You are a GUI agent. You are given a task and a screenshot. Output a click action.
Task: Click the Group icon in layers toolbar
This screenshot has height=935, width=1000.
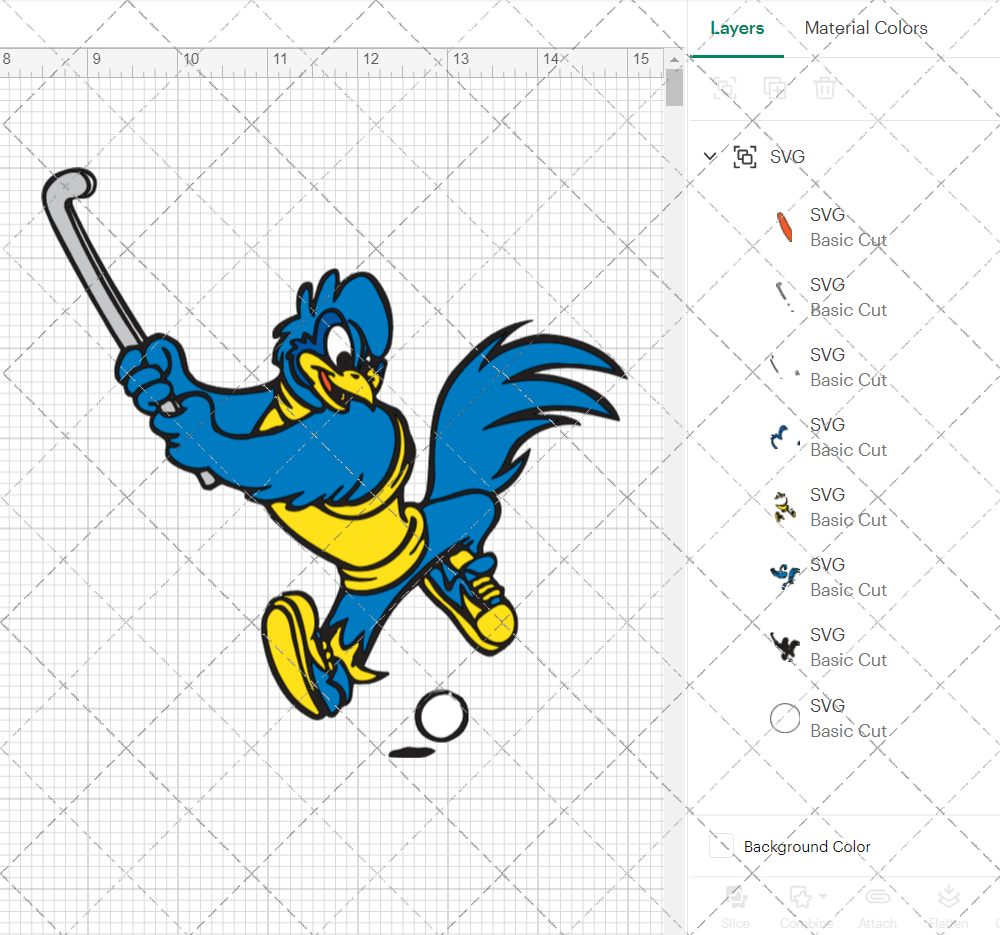[x=724, y=88]
